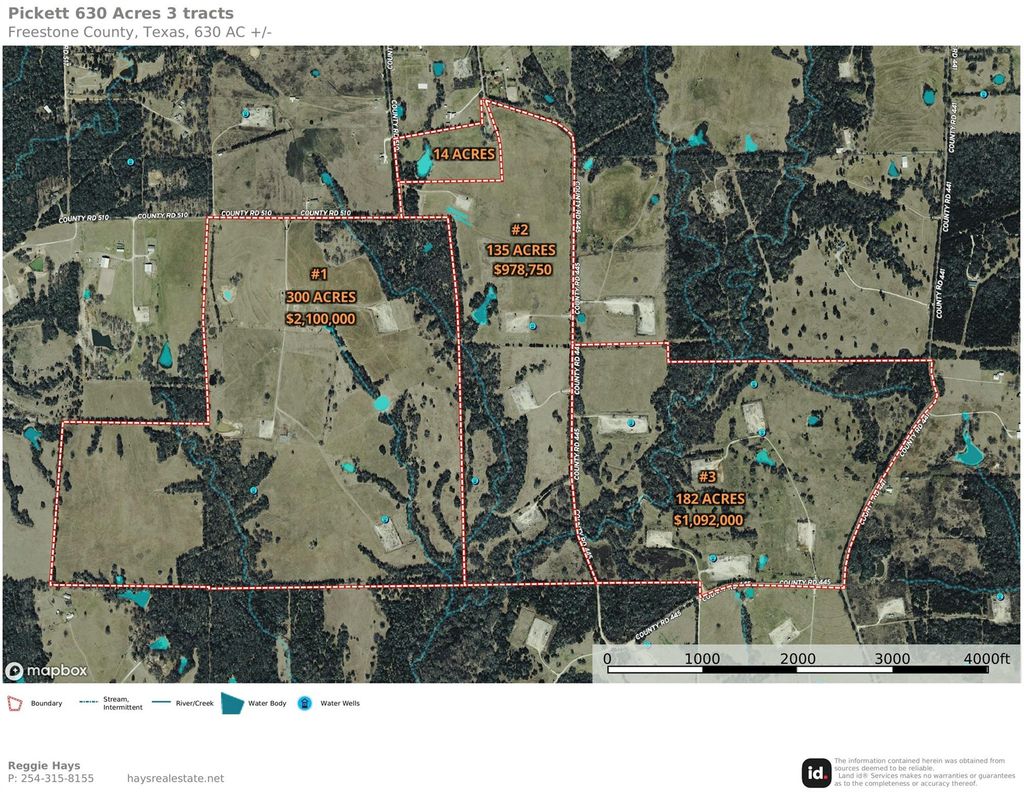This screenshot has width=1024, height=792.
Task: Click the Freestone County, Texas subtitle
Action: point(140,32)
